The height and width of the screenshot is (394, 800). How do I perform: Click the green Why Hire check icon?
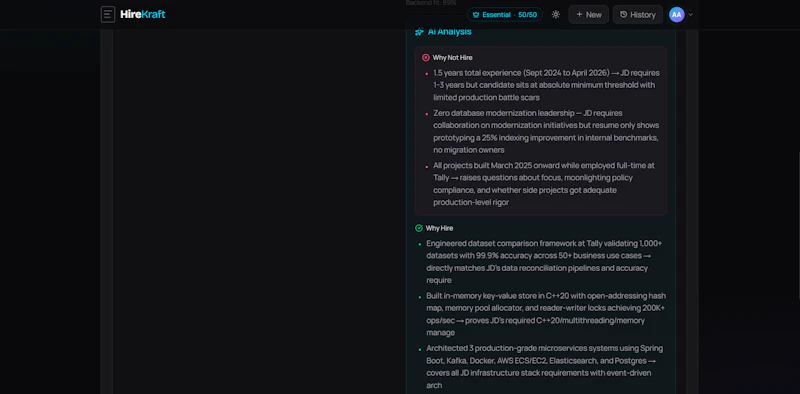(x=419, y=228)
